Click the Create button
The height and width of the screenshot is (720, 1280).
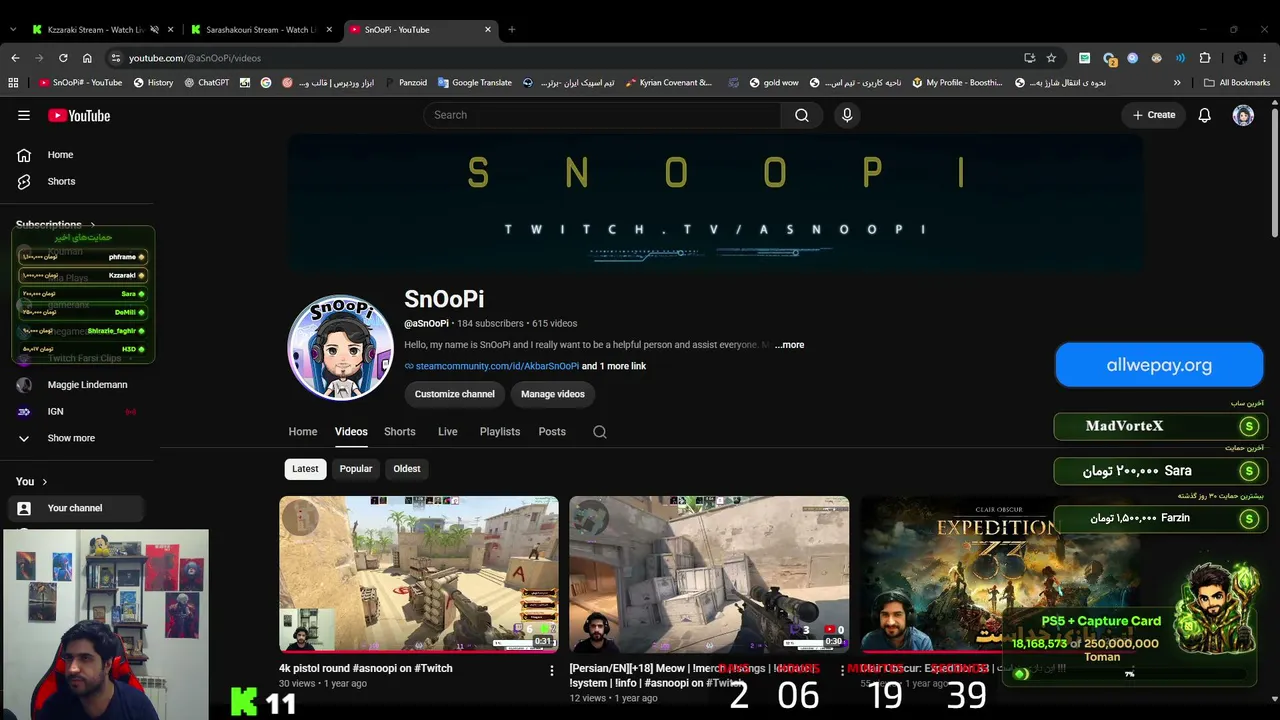coord(1154,115)
